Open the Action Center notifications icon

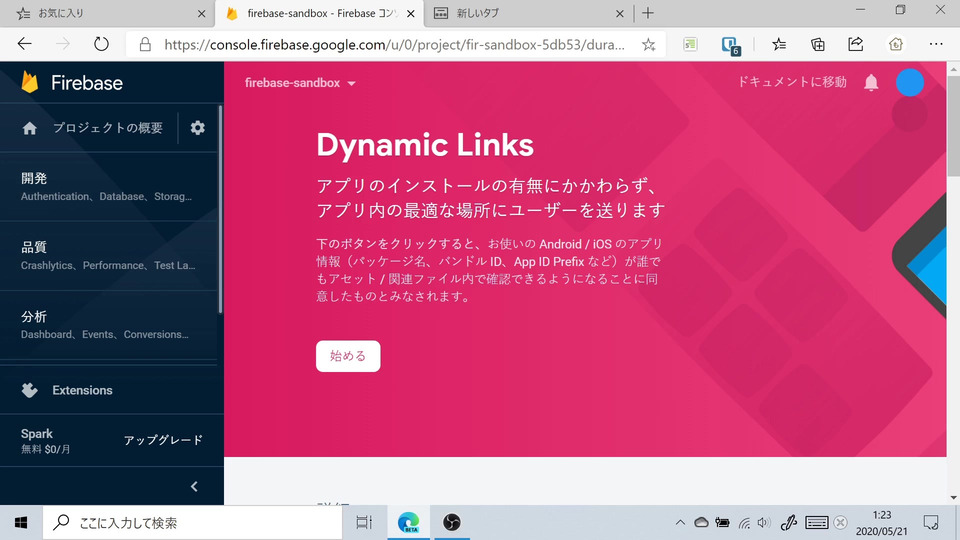click(931, 522)
